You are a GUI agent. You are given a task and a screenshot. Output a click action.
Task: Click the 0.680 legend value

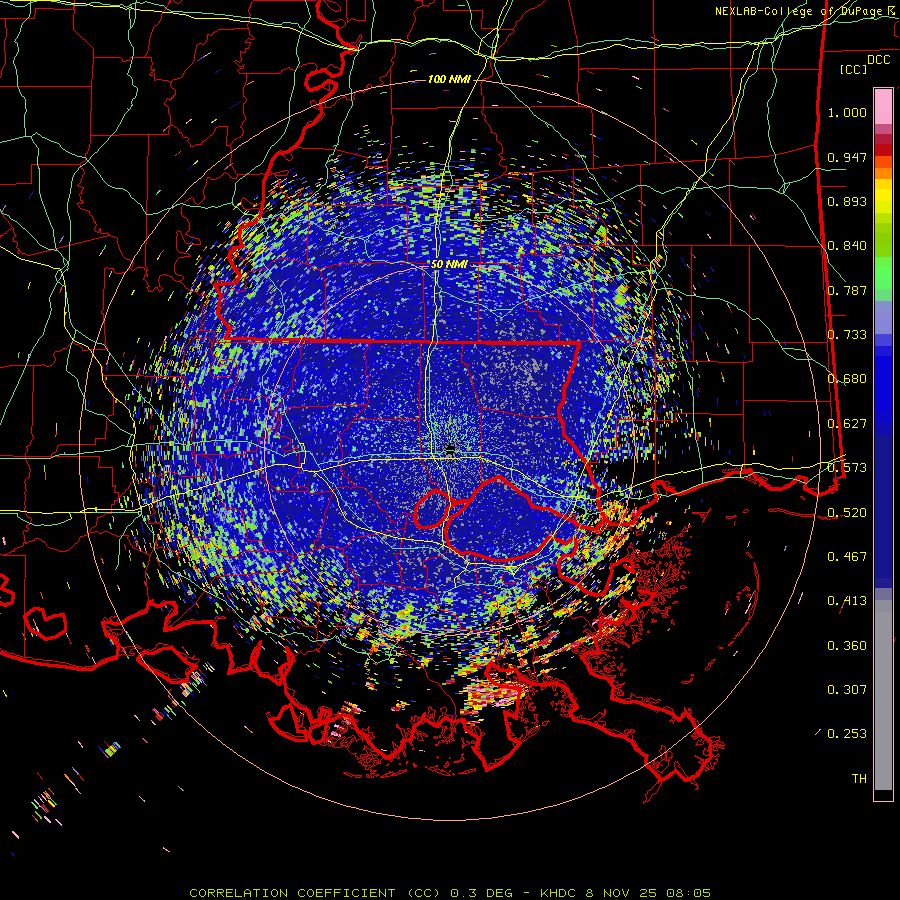click(847, 379)
